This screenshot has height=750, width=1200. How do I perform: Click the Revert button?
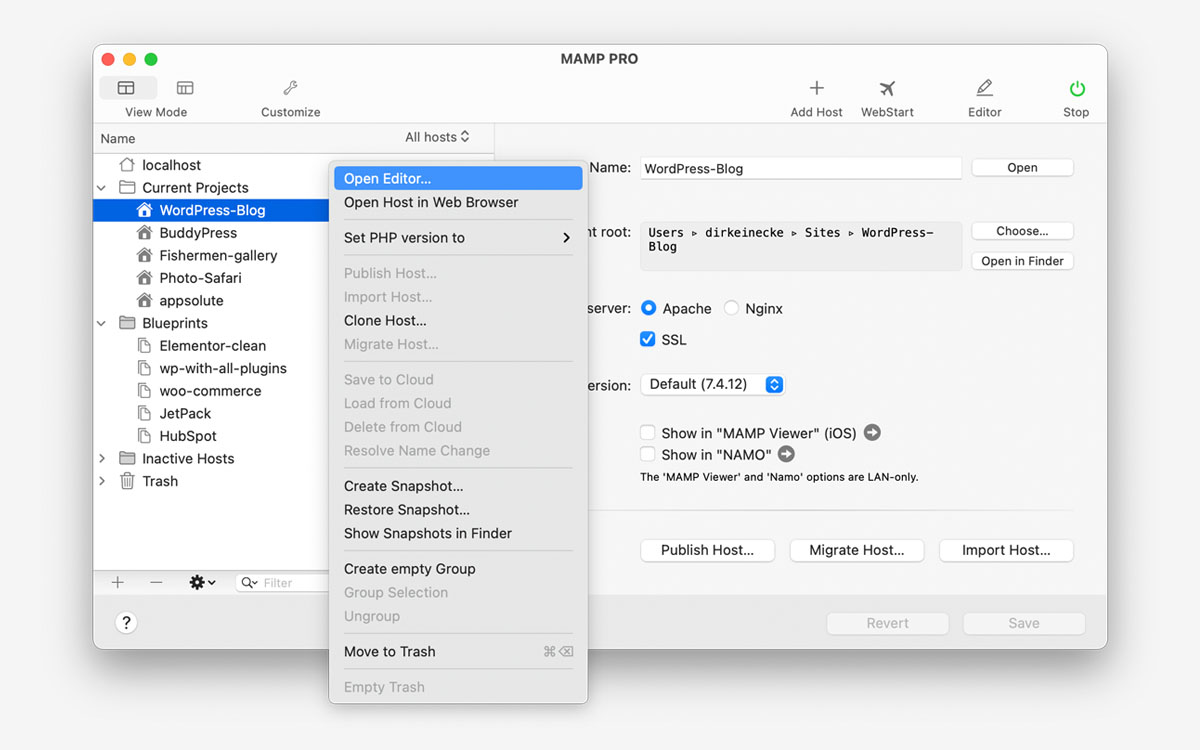click(x=887, y=623)
